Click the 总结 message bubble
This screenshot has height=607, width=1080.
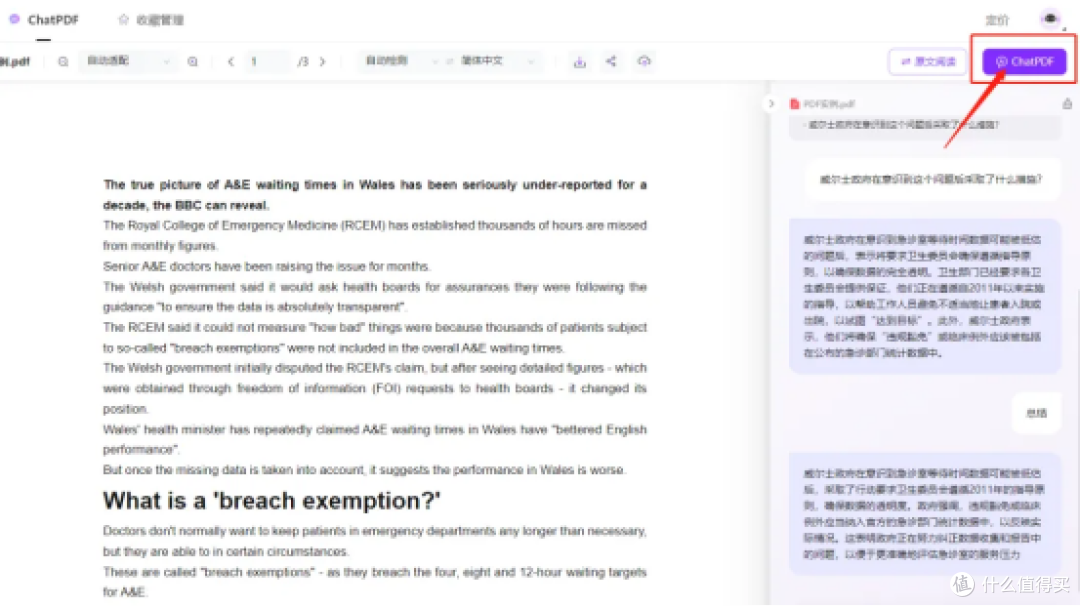tap(1037, 413)
